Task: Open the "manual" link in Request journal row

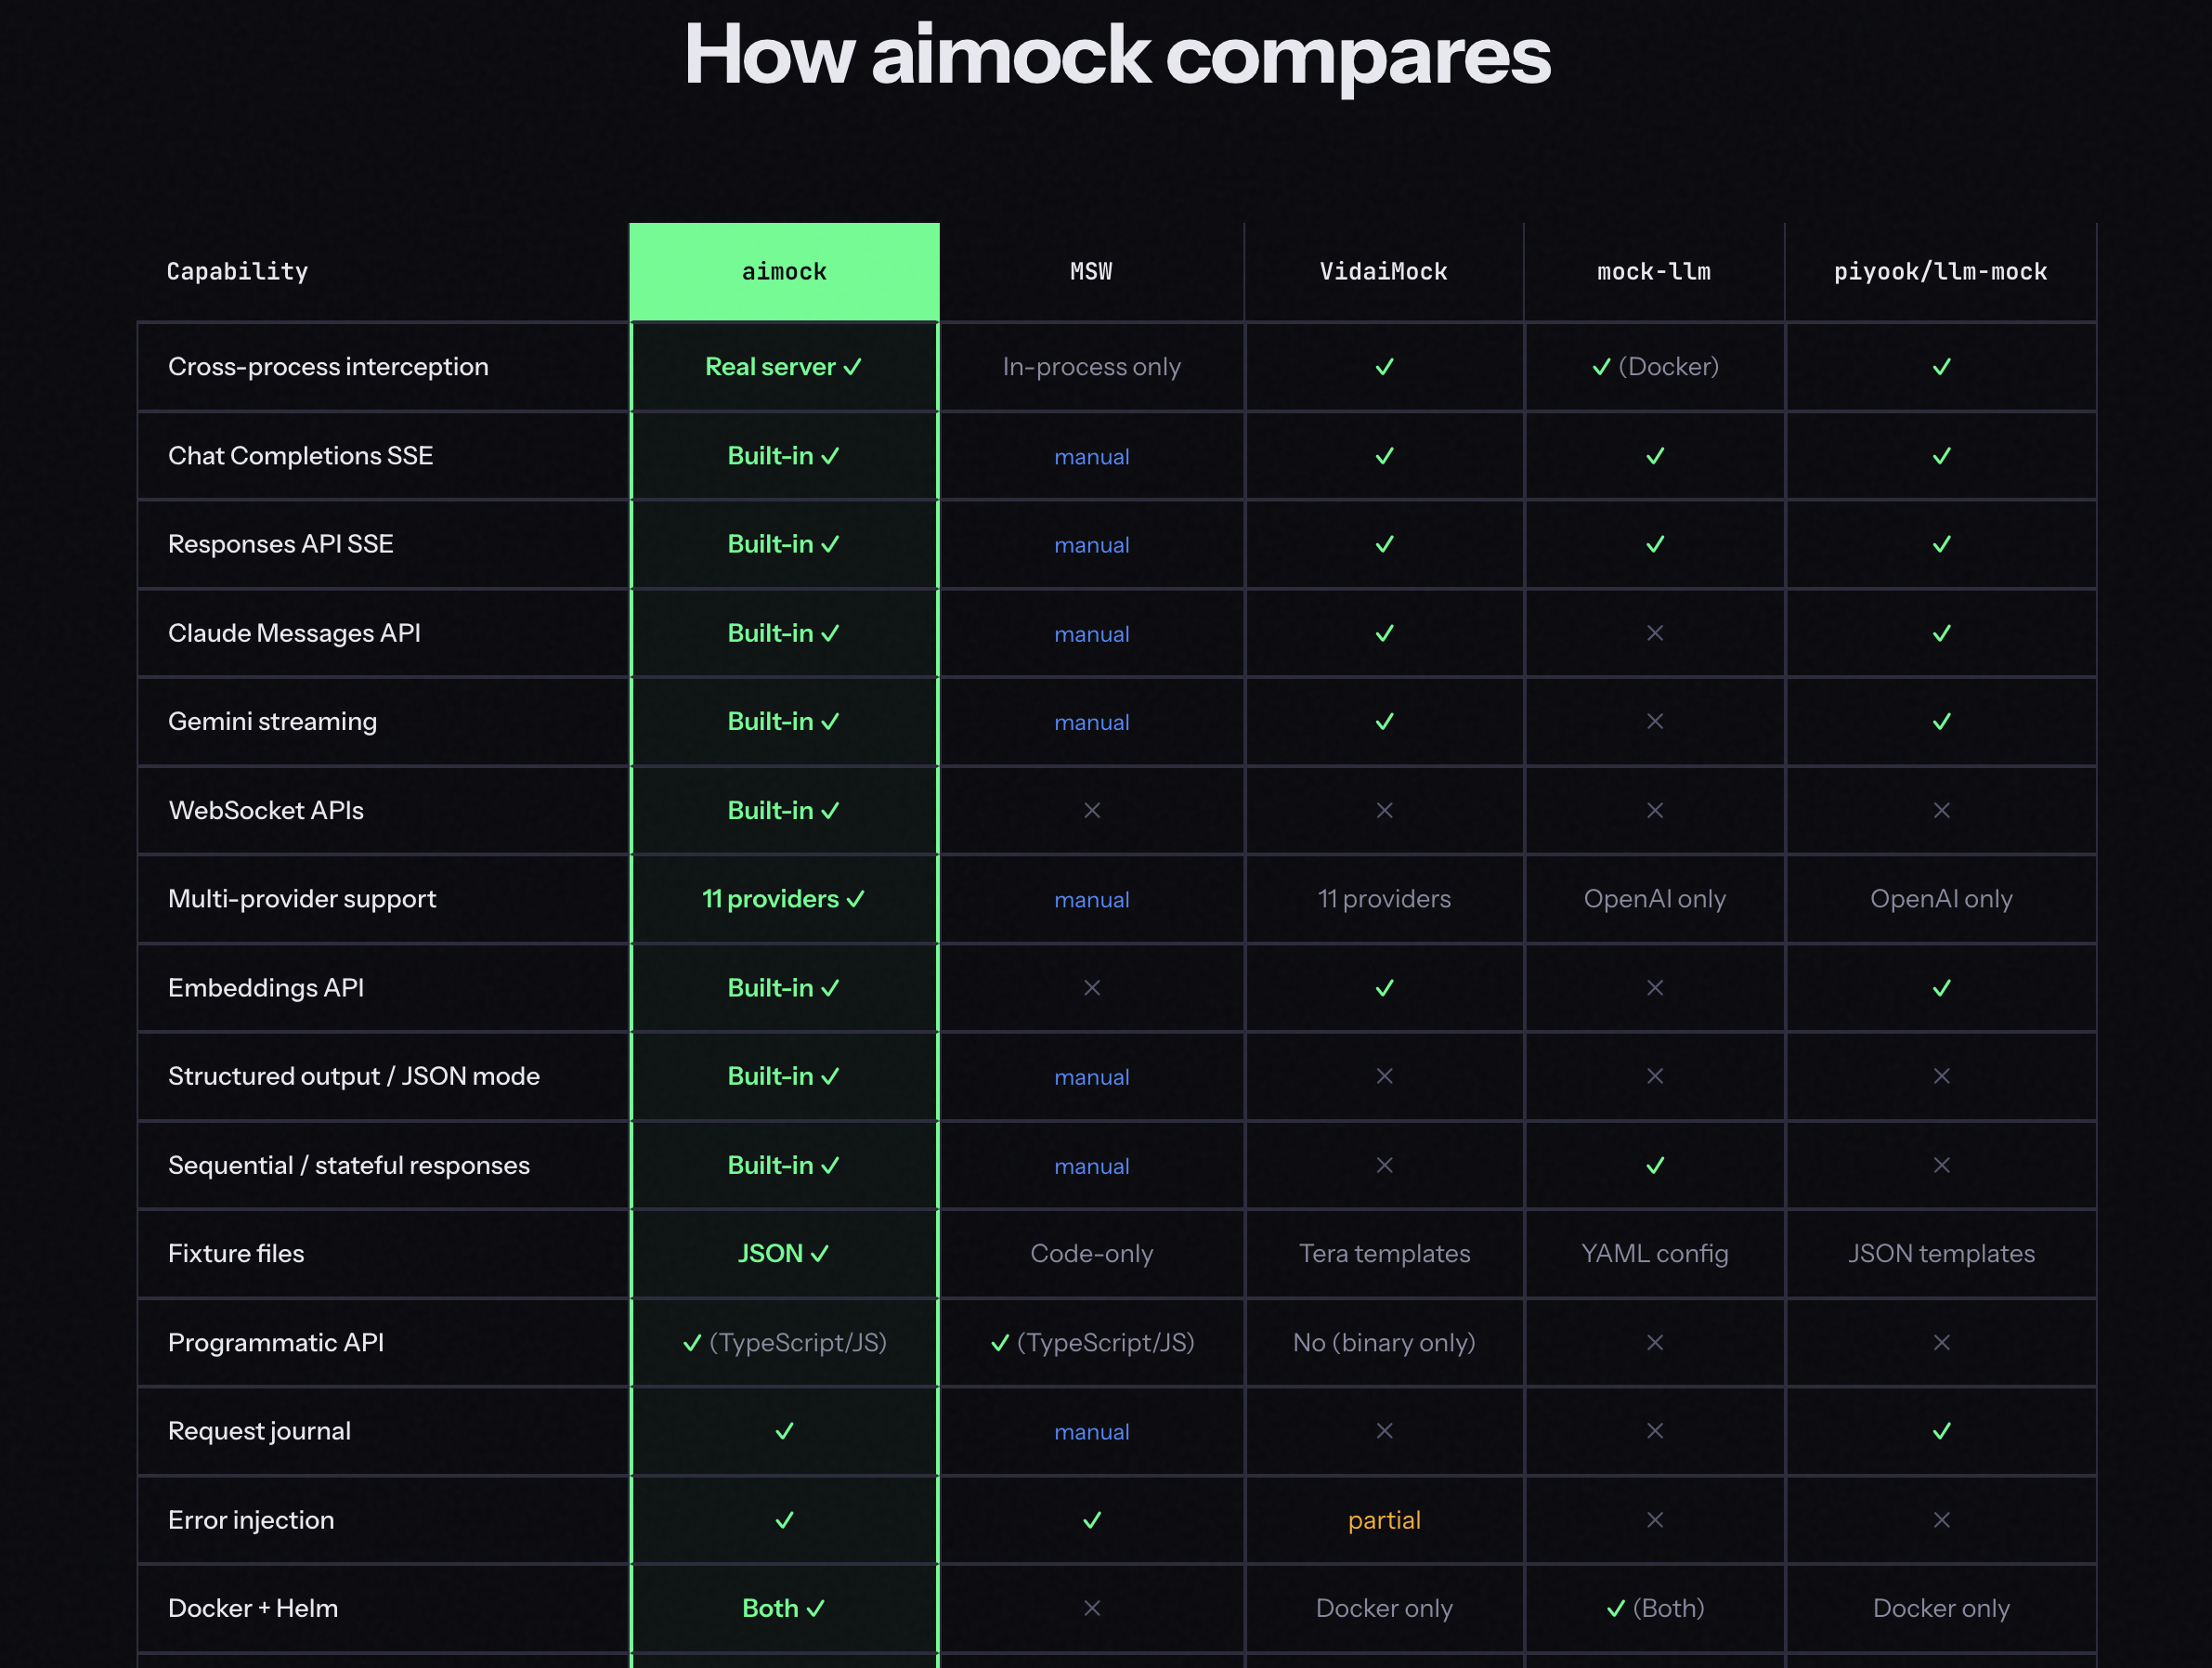Action: 1091,1432
